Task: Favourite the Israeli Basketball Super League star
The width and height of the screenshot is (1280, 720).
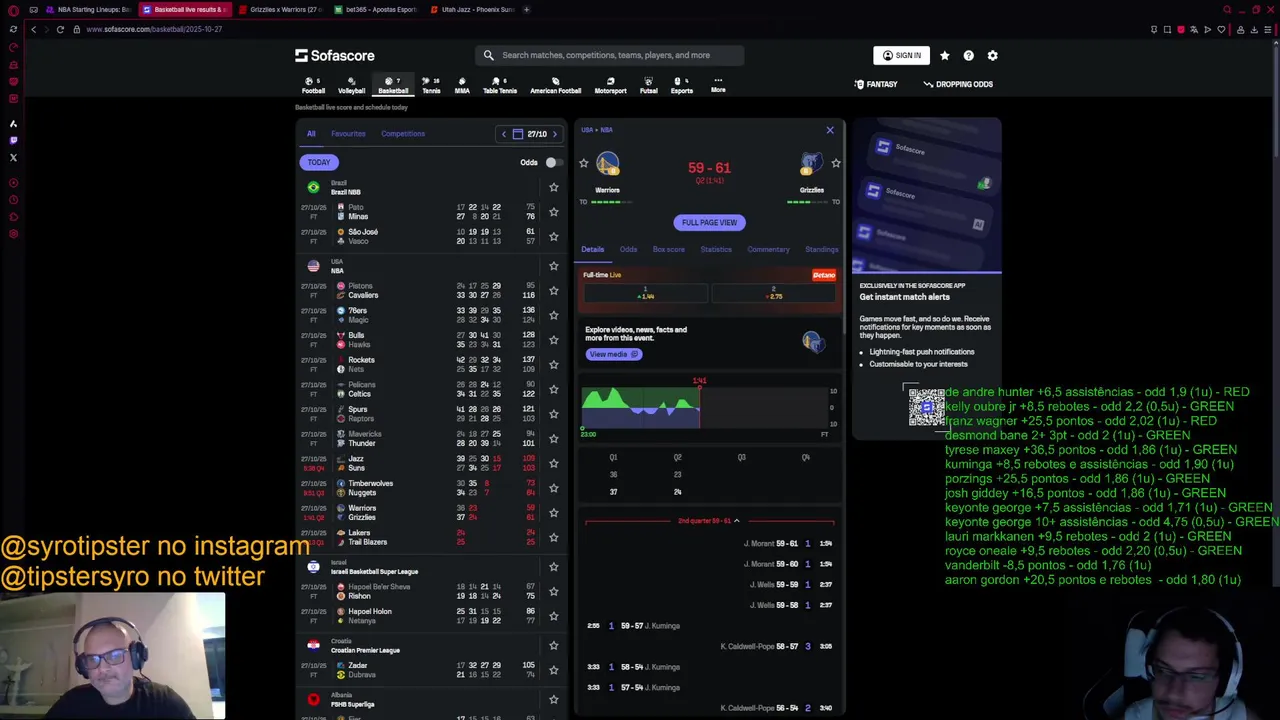Action: (553, 567)
